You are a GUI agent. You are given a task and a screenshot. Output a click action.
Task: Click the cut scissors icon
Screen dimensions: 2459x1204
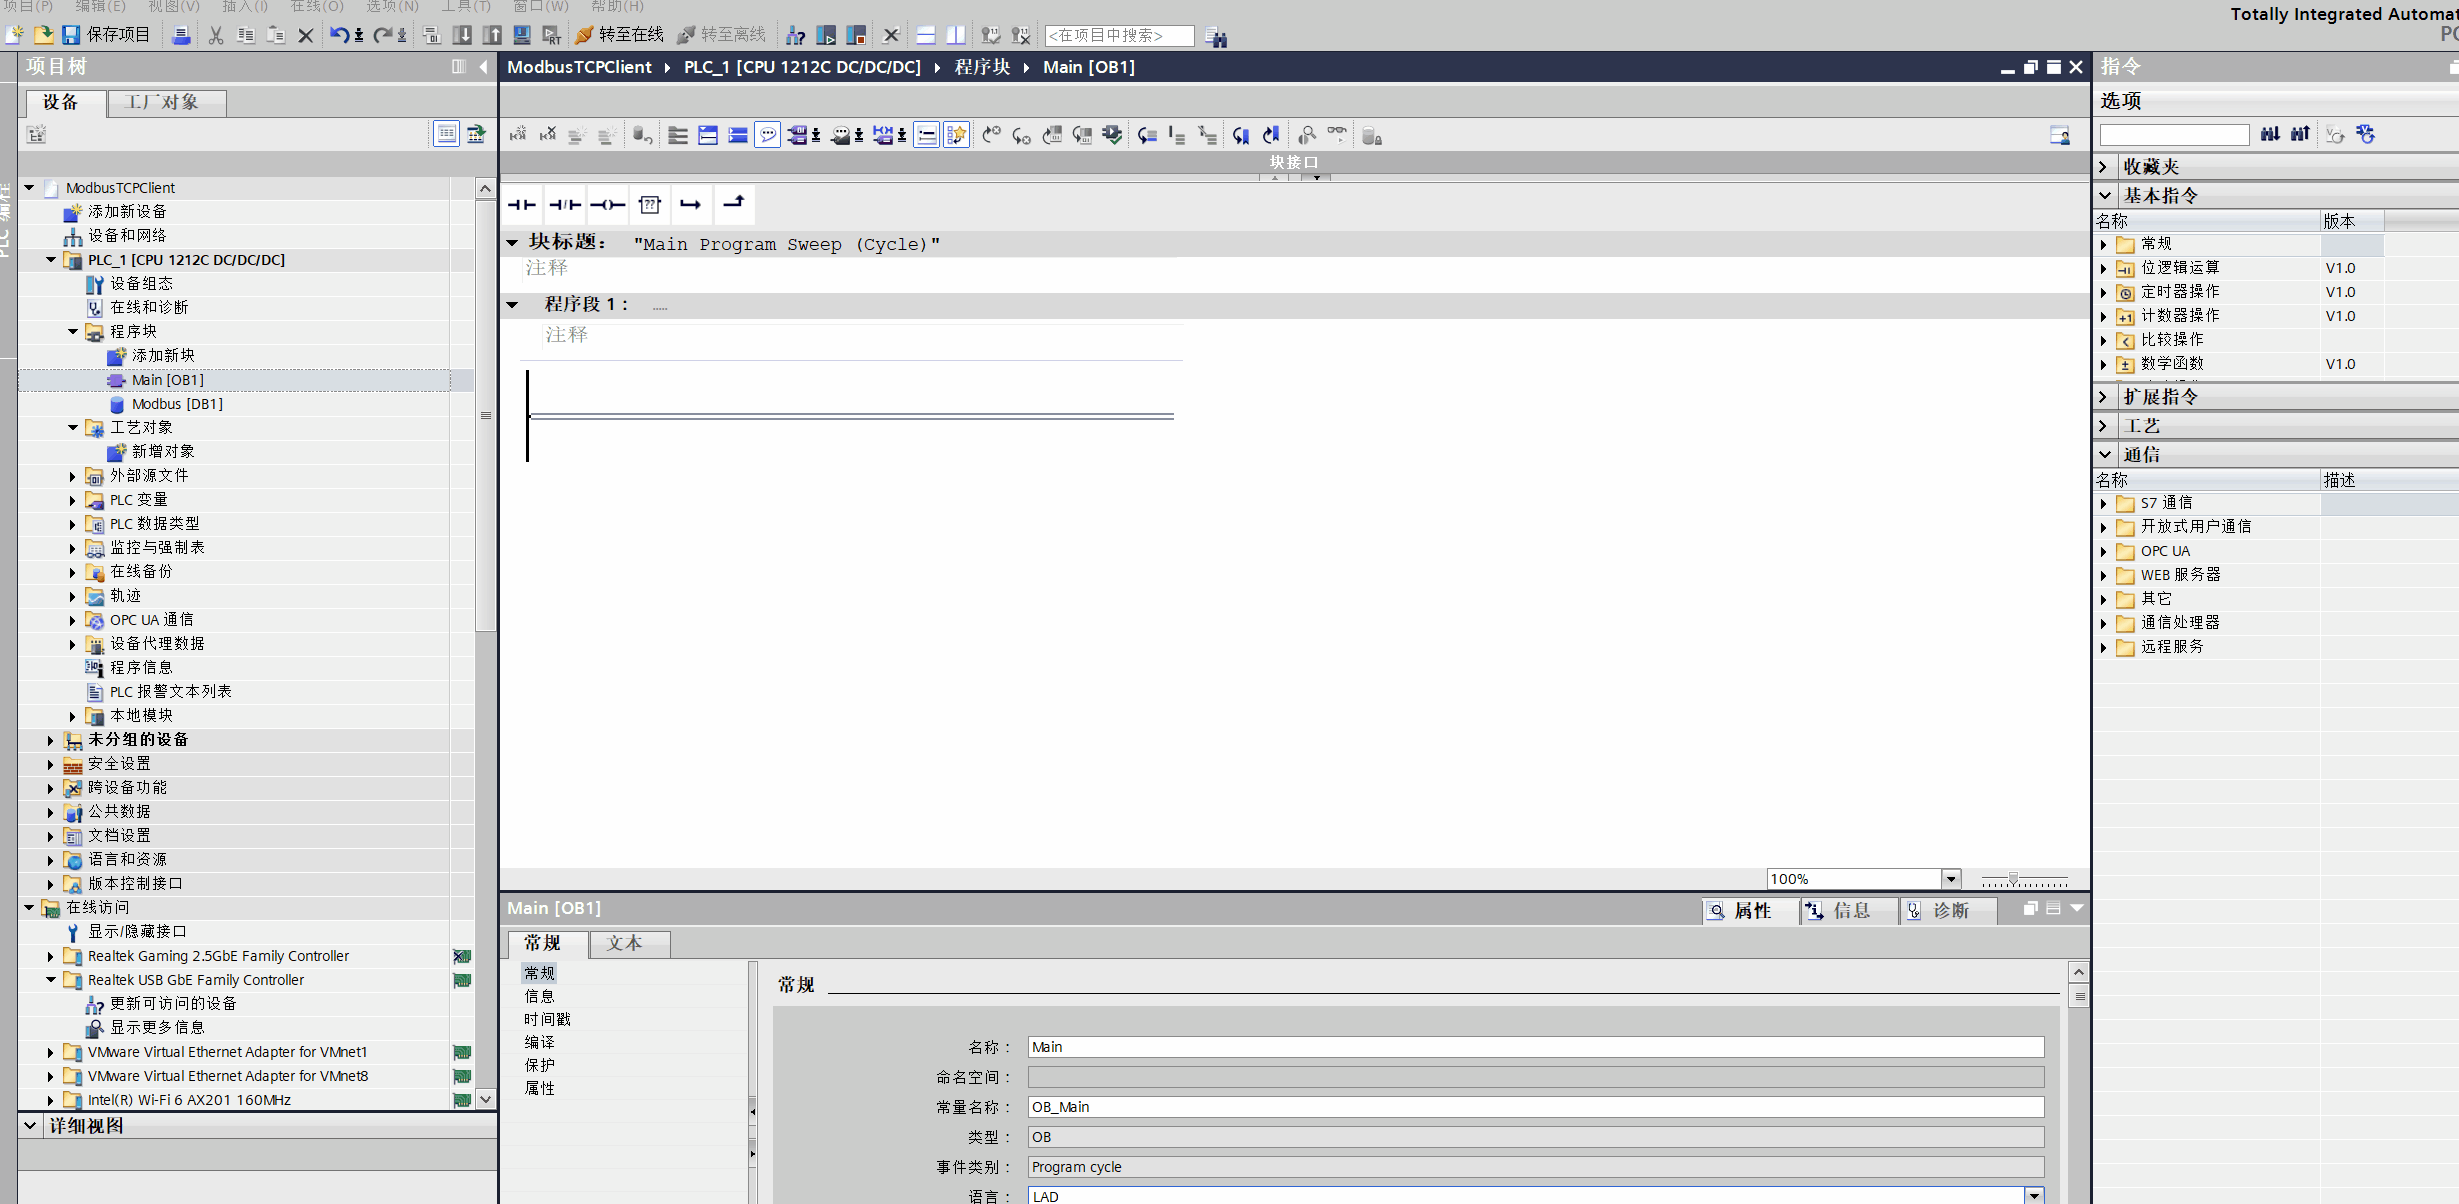coord(215,35)
